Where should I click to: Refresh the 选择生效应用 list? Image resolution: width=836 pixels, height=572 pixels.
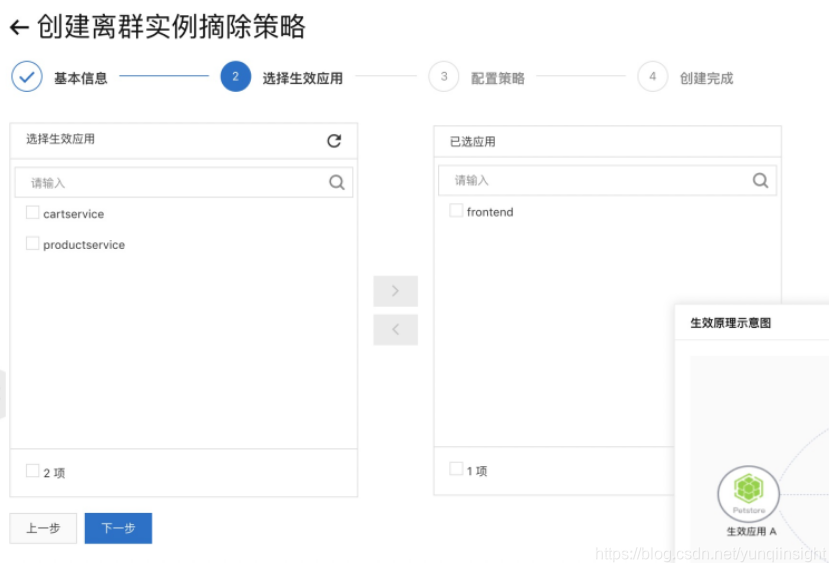click(334, 141)
